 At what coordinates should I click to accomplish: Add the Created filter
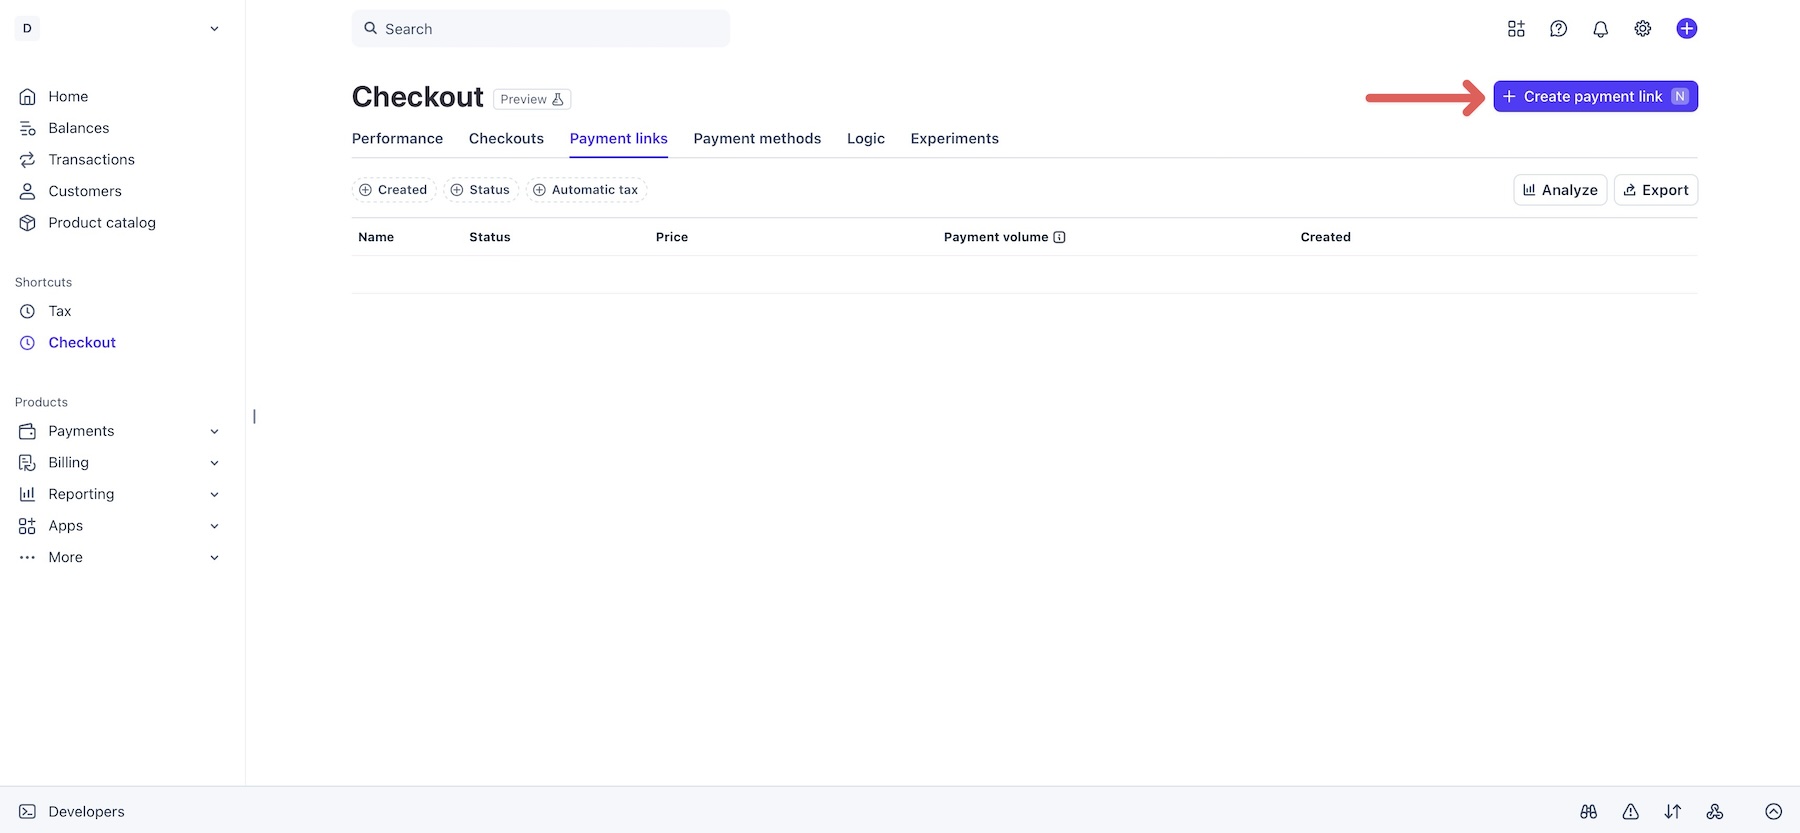[x=394, y=190]
